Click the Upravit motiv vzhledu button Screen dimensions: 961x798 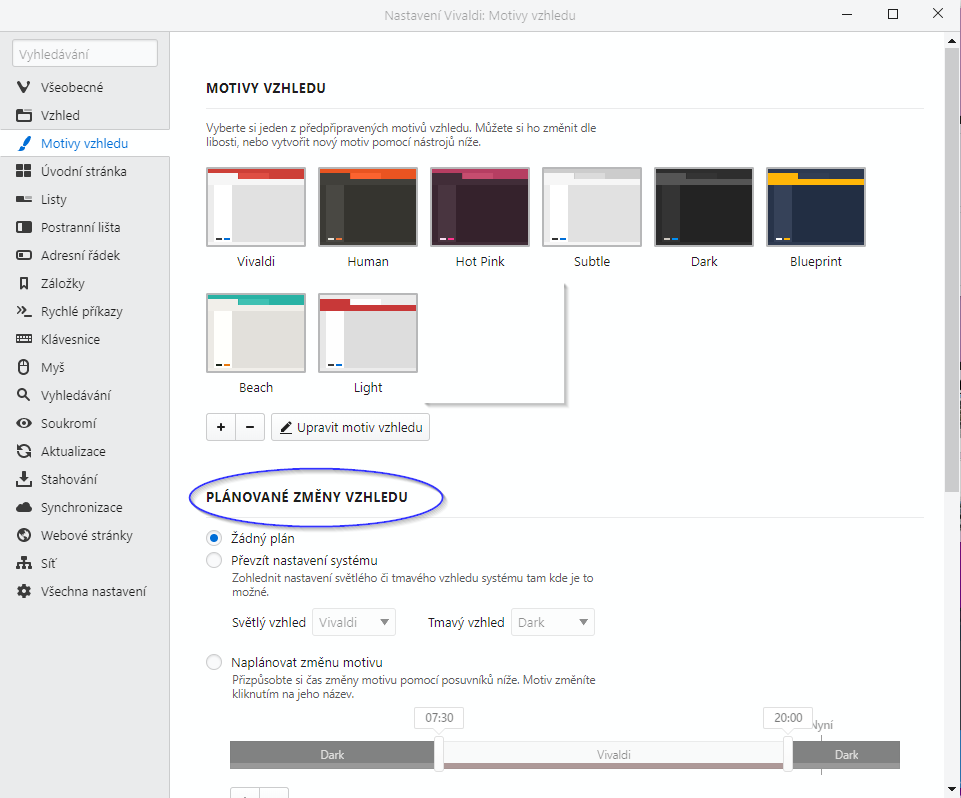pos(351,427)
